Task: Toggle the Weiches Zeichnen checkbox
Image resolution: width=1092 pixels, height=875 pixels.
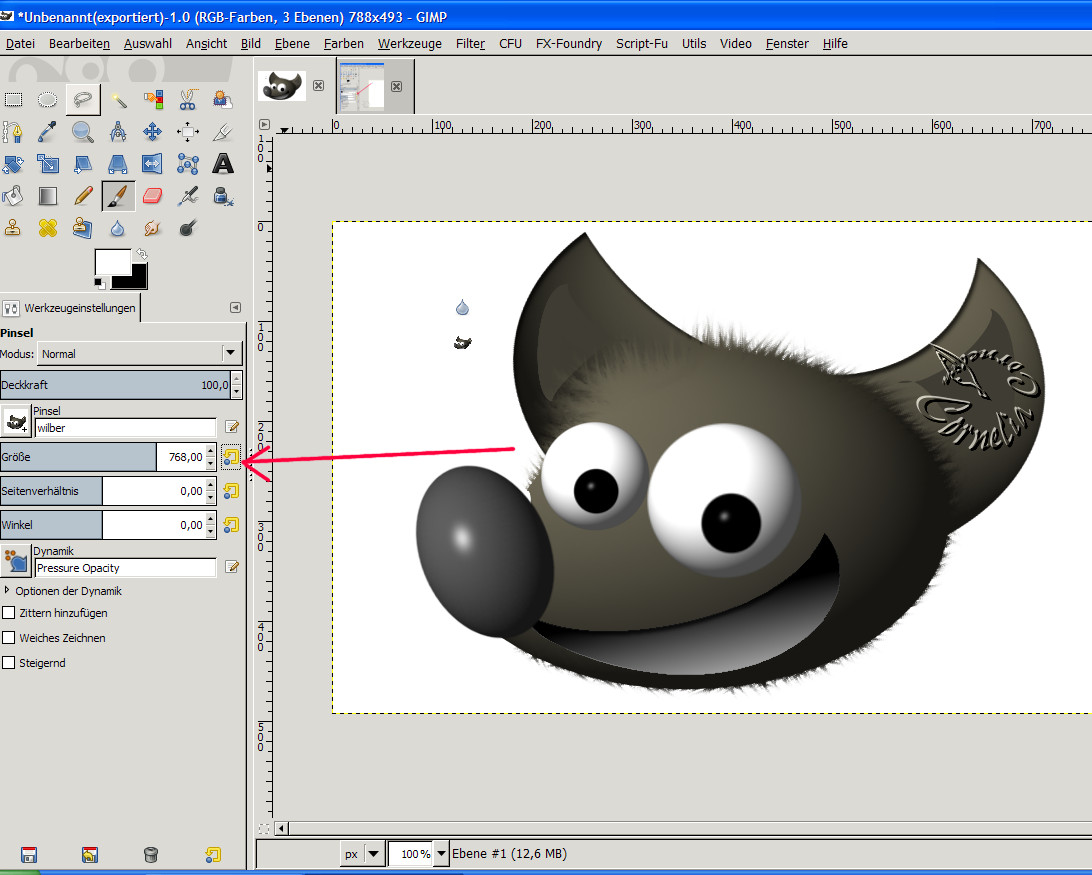Action: [9, 638]
